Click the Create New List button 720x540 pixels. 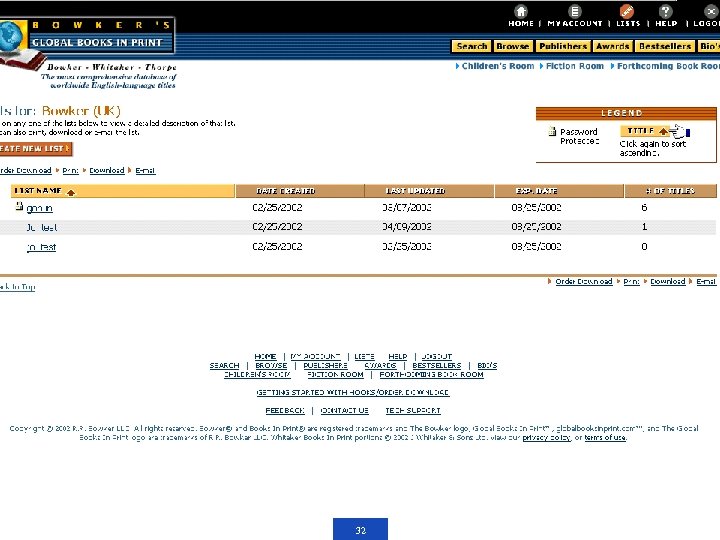35,149
